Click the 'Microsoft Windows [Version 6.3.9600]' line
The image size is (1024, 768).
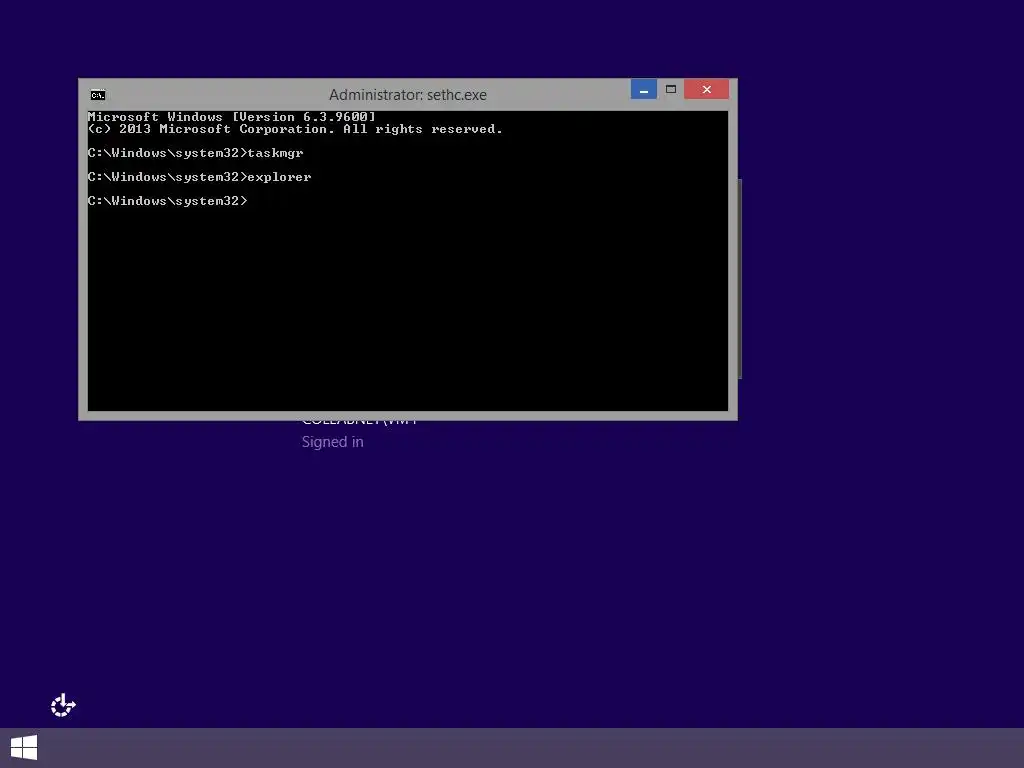(232, 117)
